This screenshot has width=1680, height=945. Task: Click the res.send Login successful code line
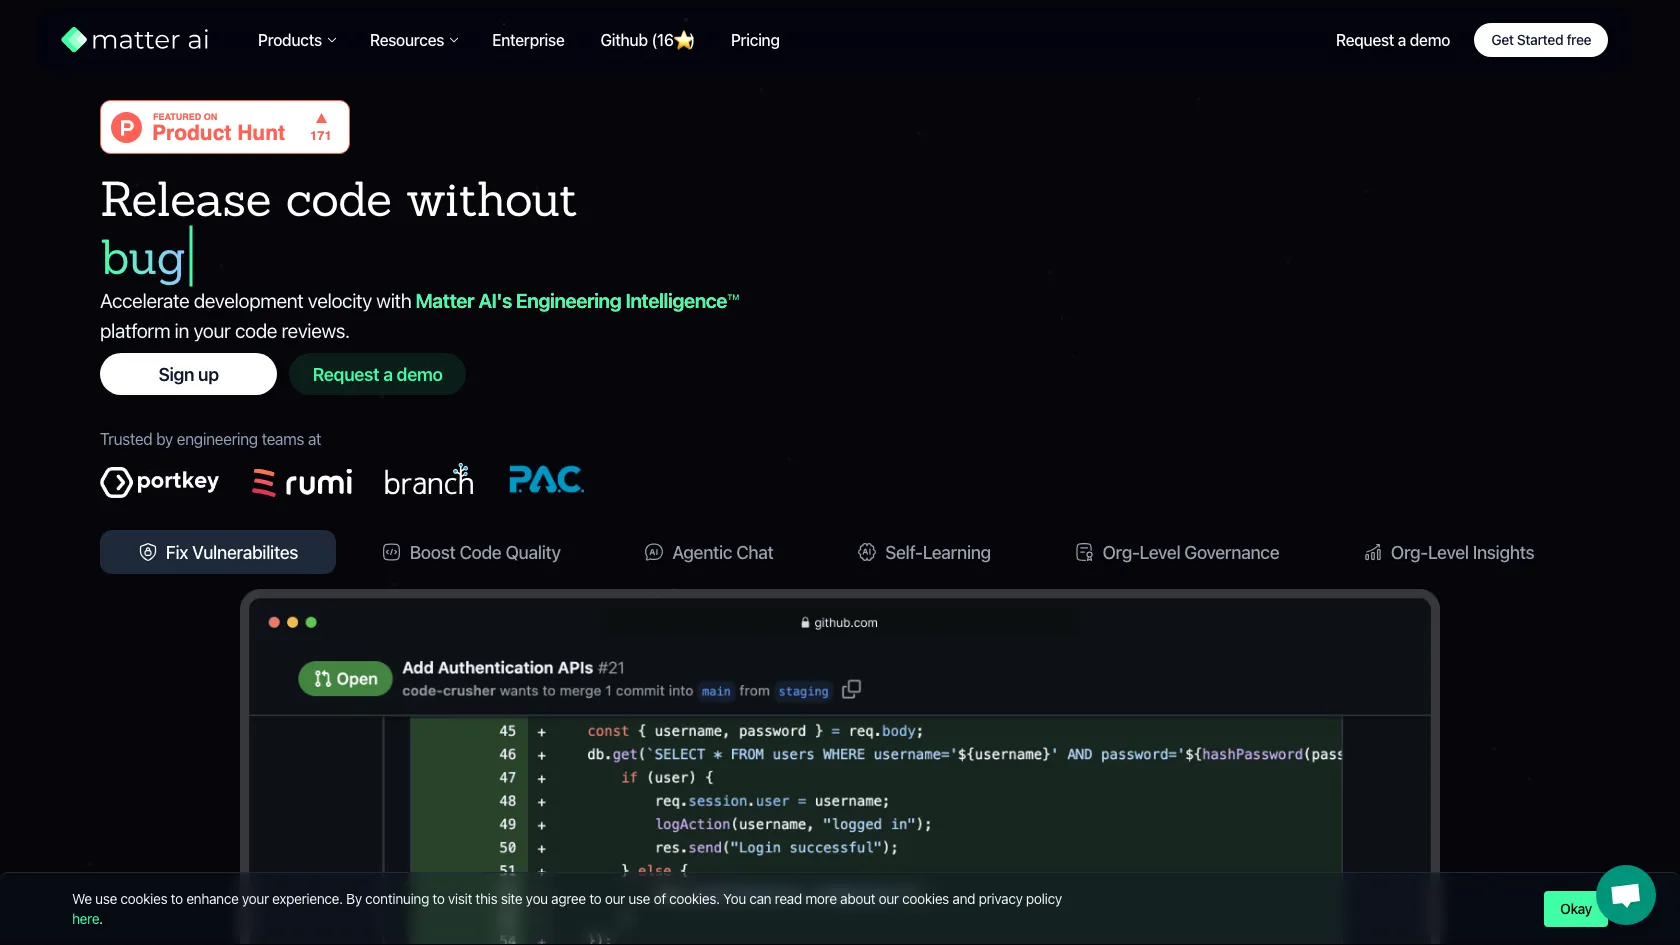tap(776, 847)
